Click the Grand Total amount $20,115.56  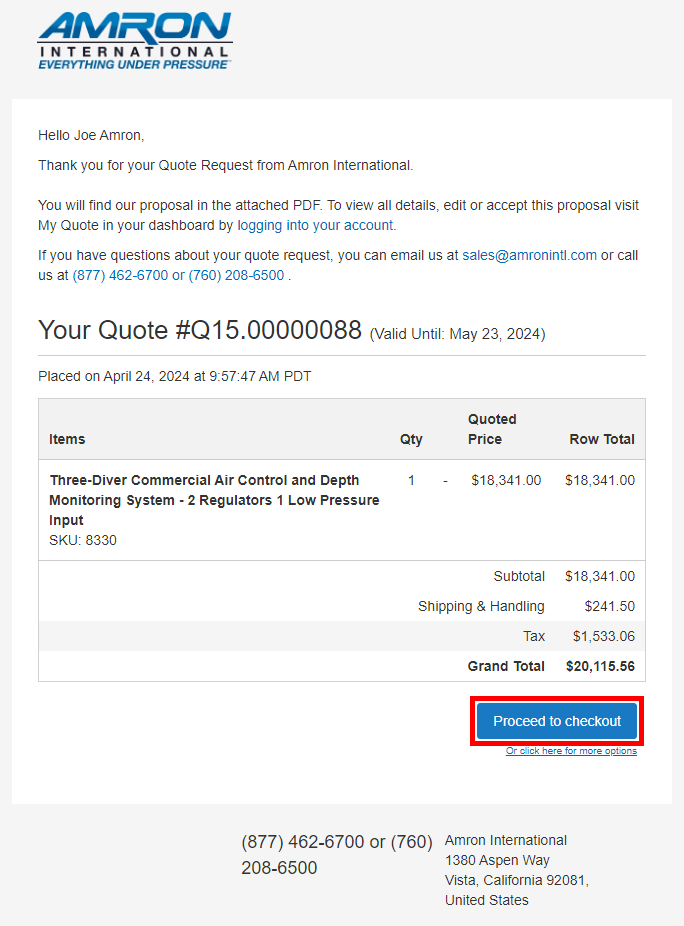point(600,666)
